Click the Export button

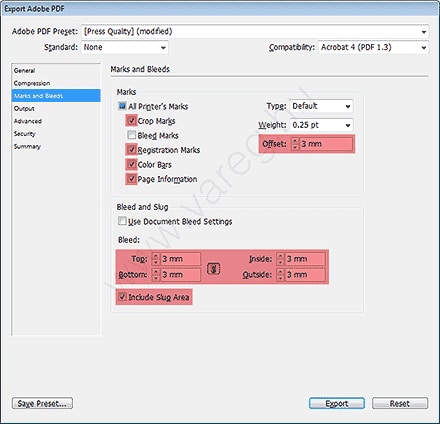337,403
